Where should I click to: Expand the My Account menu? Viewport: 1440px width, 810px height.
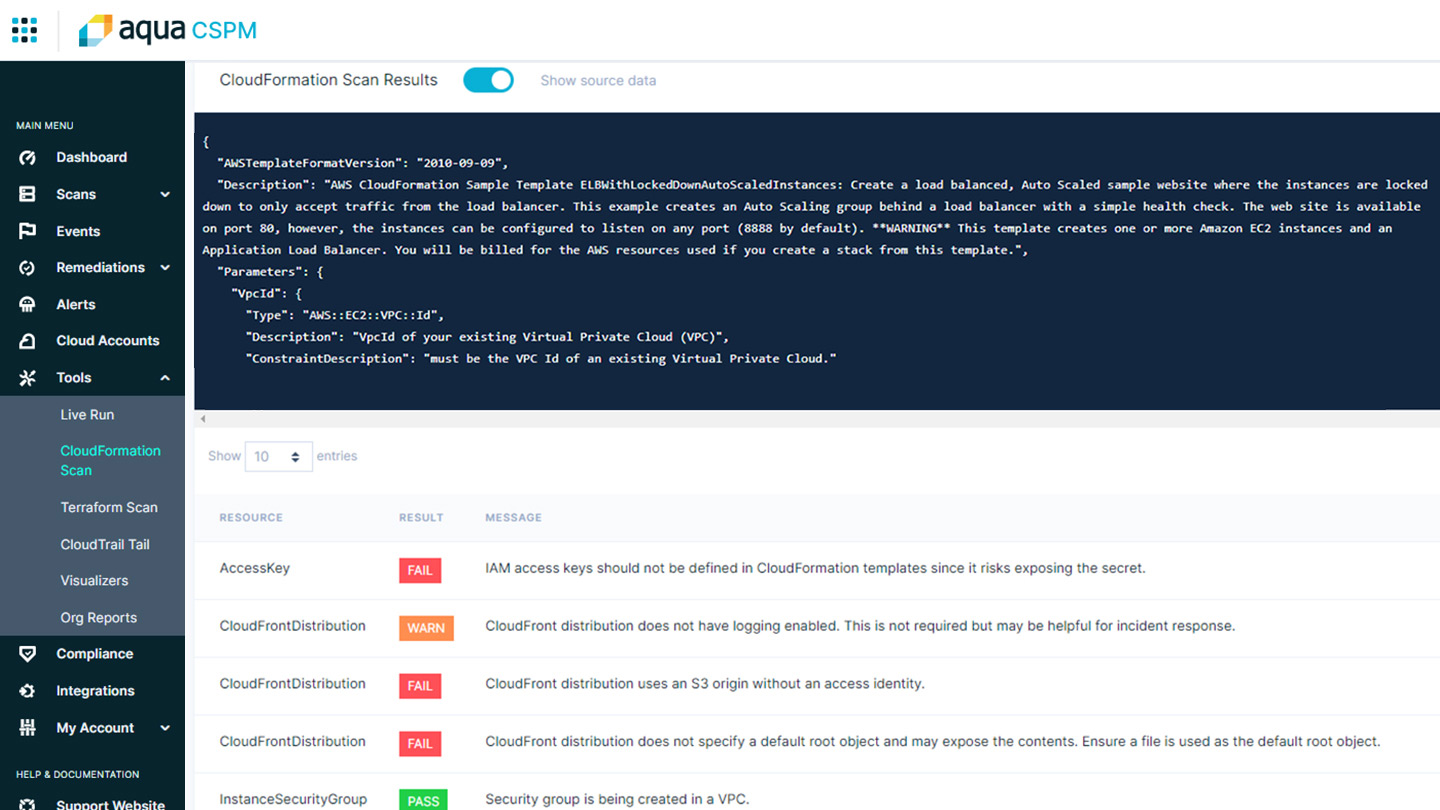[x=163, y=727]
